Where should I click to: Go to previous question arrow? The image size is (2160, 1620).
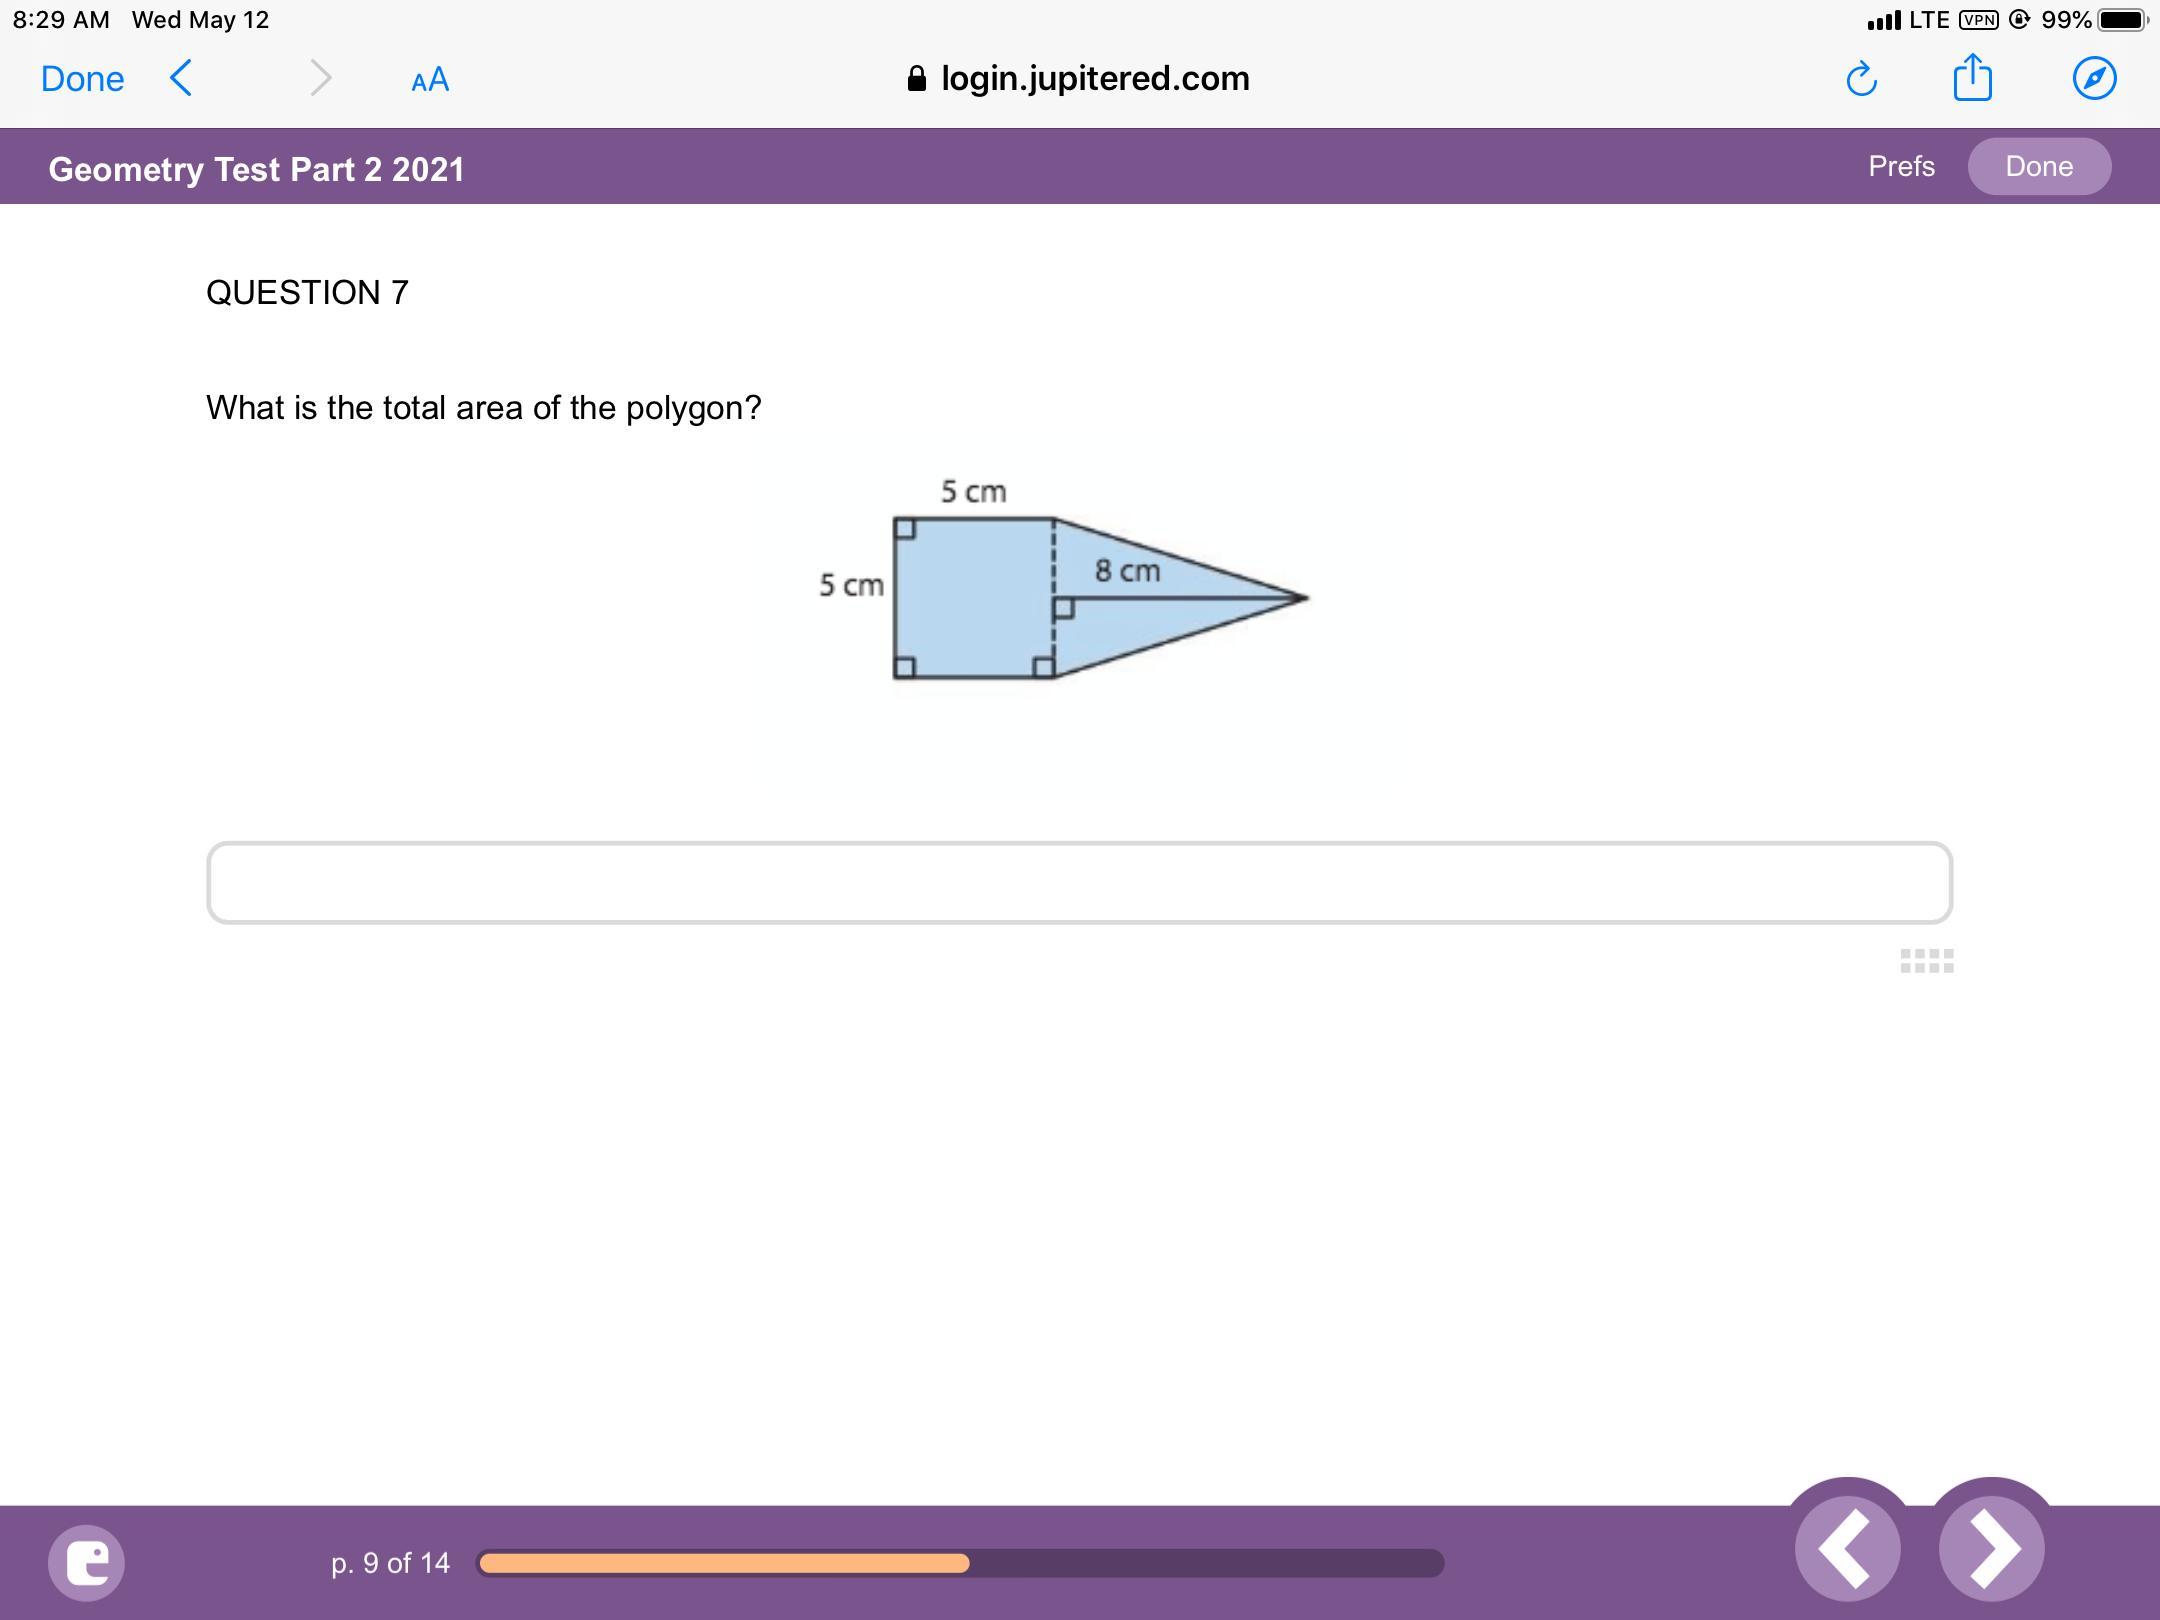click(x=1847, y=1548)
